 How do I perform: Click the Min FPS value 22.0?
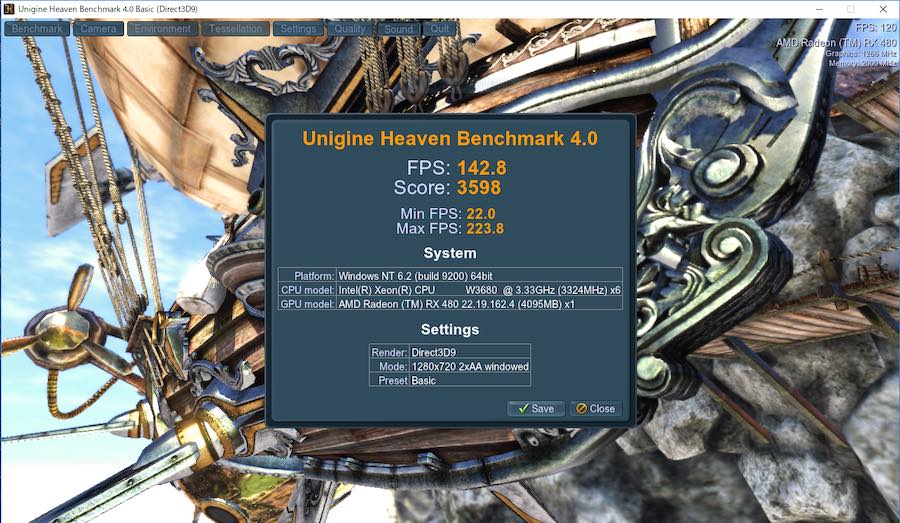pos(480,214)
